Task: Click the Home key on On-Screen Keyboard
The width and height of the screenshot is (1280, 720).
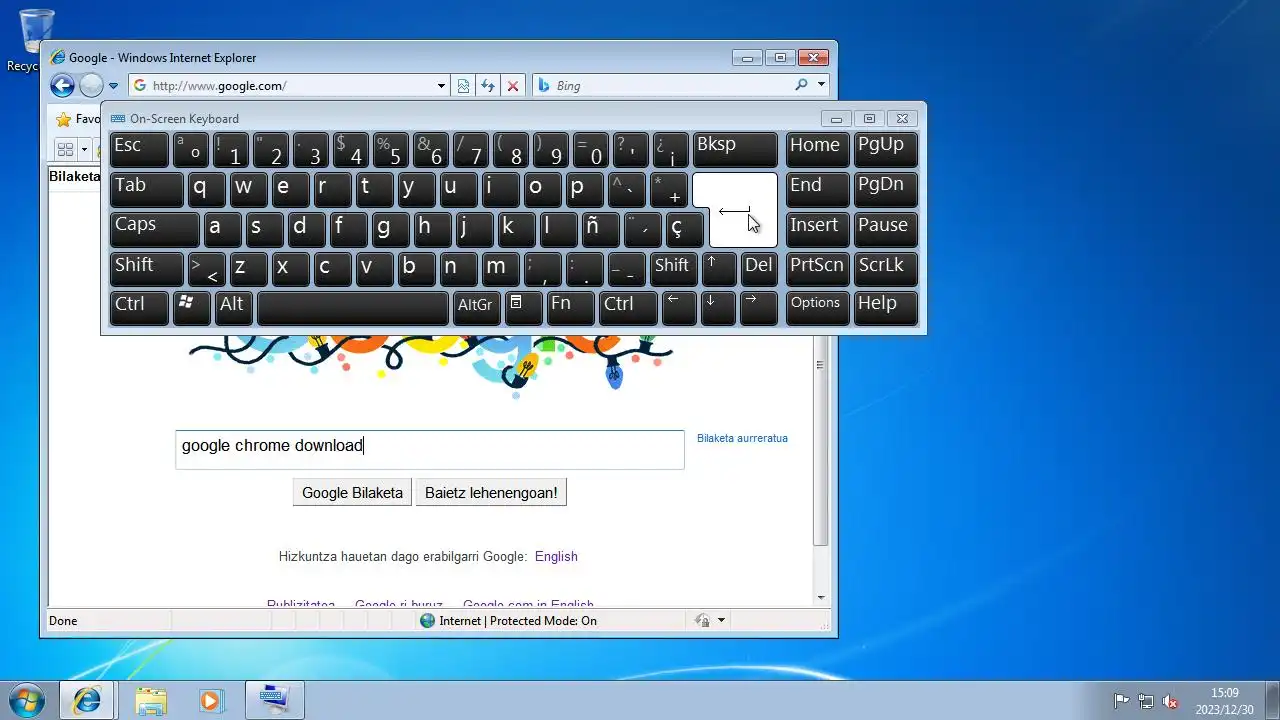Action: 817,150
